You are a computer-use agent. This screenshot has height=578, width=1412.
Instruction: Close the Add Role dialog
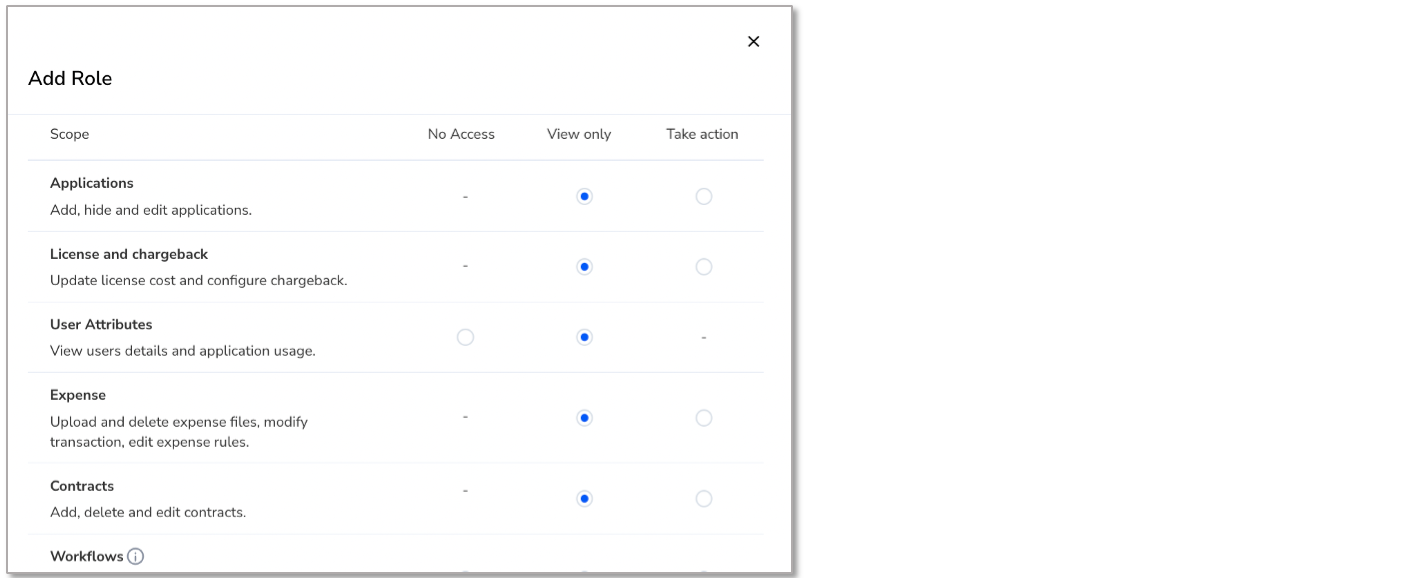(753, 41)
